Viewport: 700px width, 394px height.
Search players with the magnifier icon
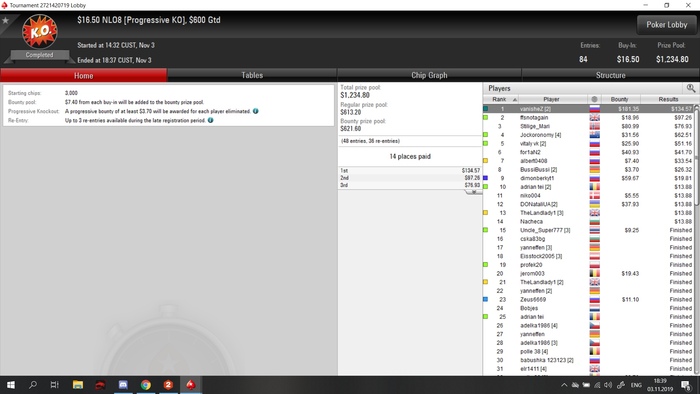[x=691, y=88]
